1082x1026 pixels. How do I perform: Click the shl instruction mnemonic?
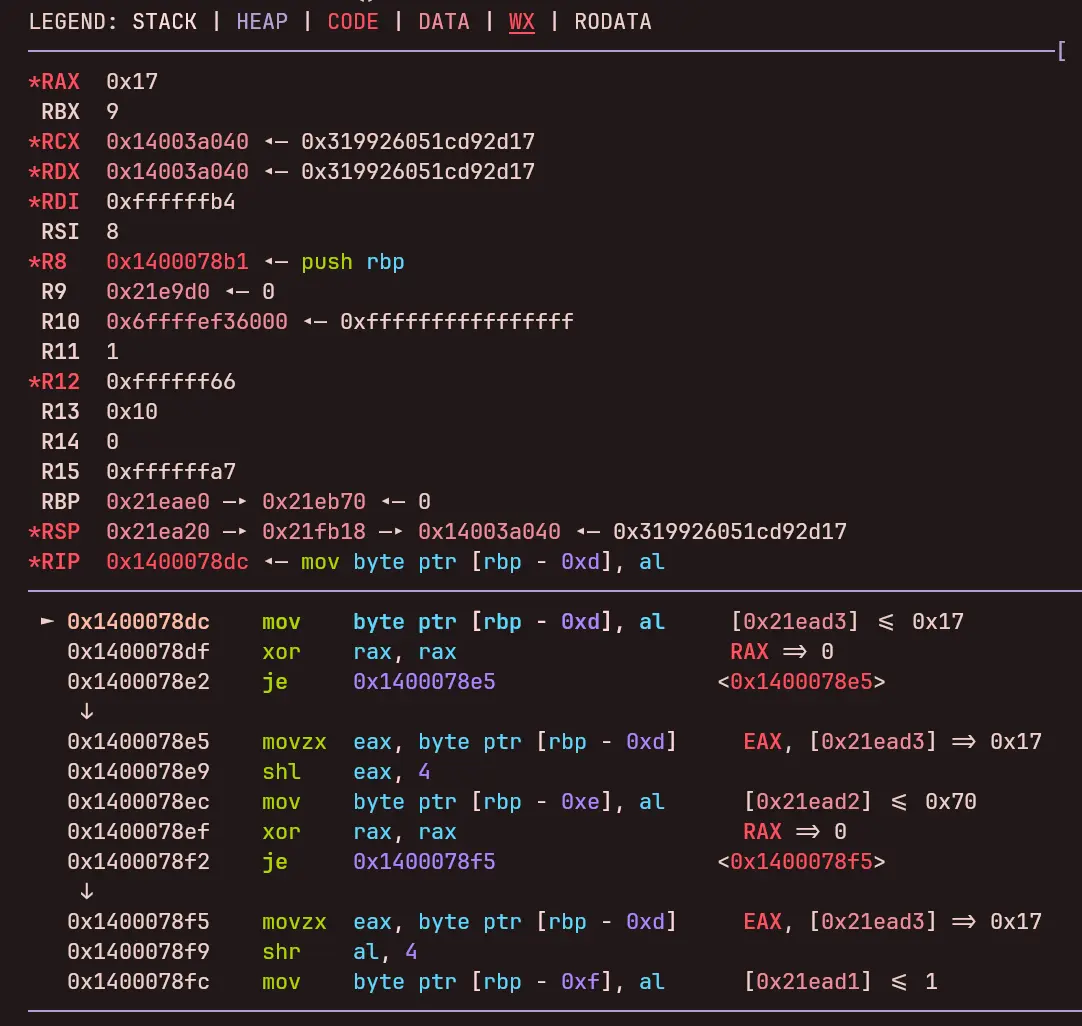tap(281, 772)
